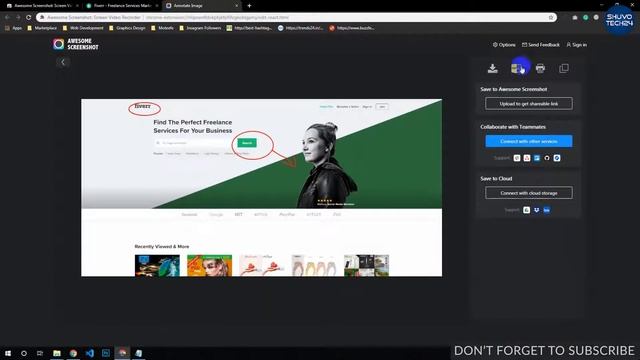Reload the page with the refresh button
This screenshot has height=360, width=640.
29,18
